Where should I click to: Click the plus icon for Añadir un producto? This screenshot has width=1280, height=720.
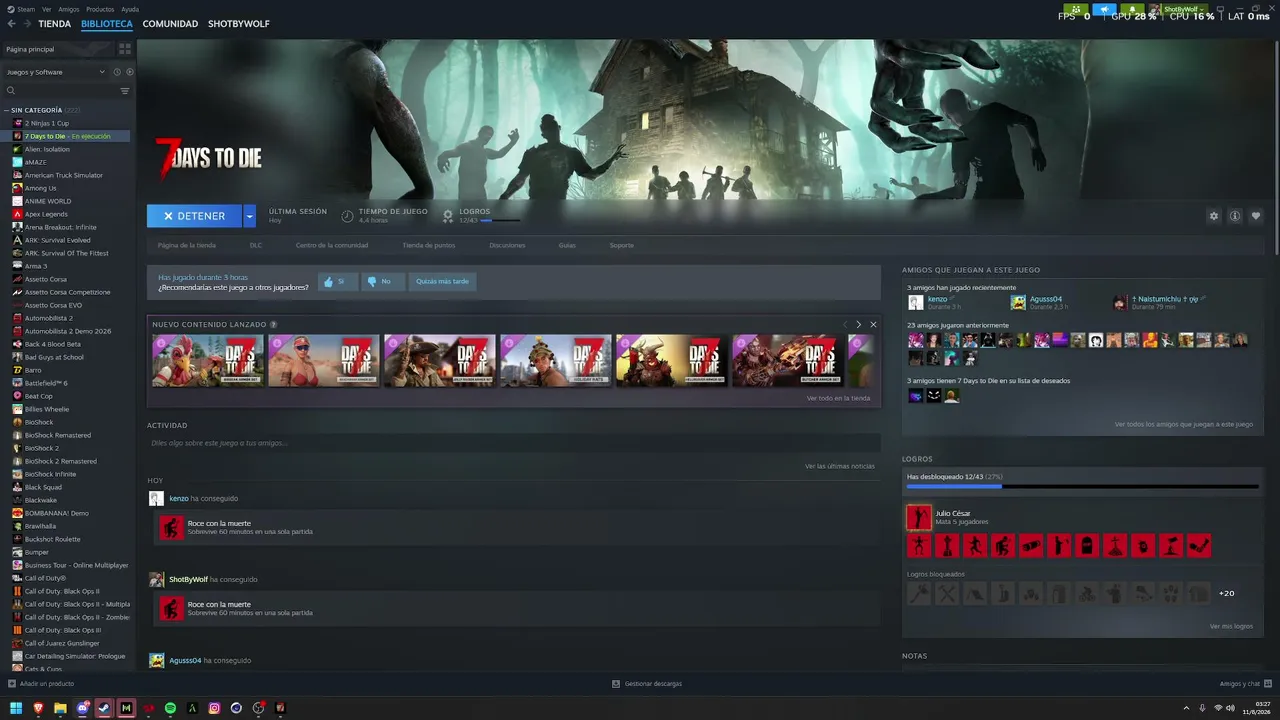coord(11,684)
